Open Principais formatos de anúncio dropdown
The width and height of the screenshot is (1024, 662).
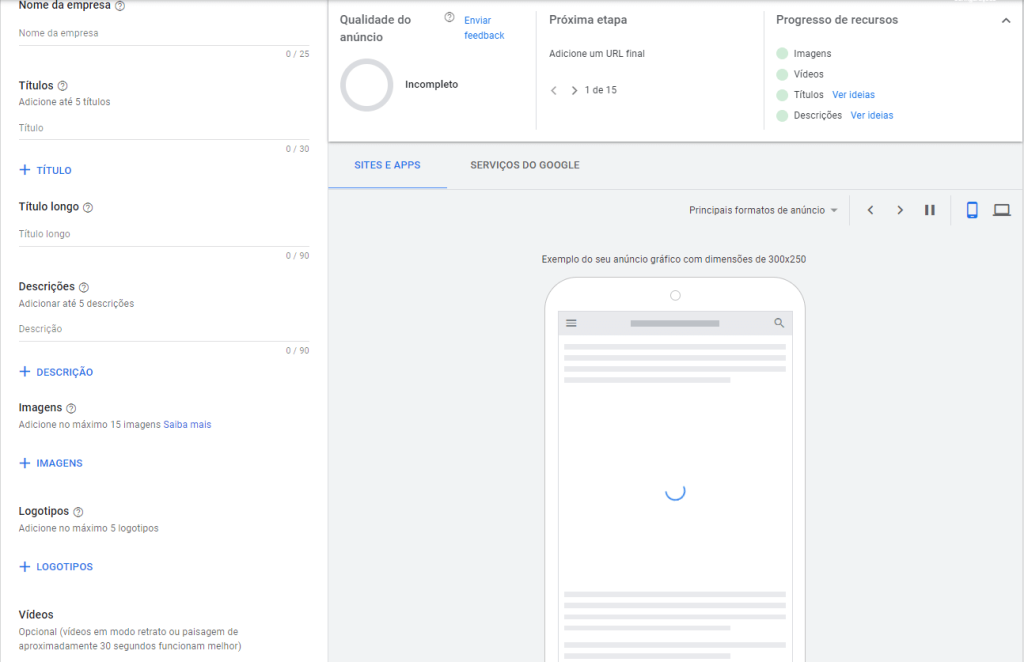pos(763,210)
